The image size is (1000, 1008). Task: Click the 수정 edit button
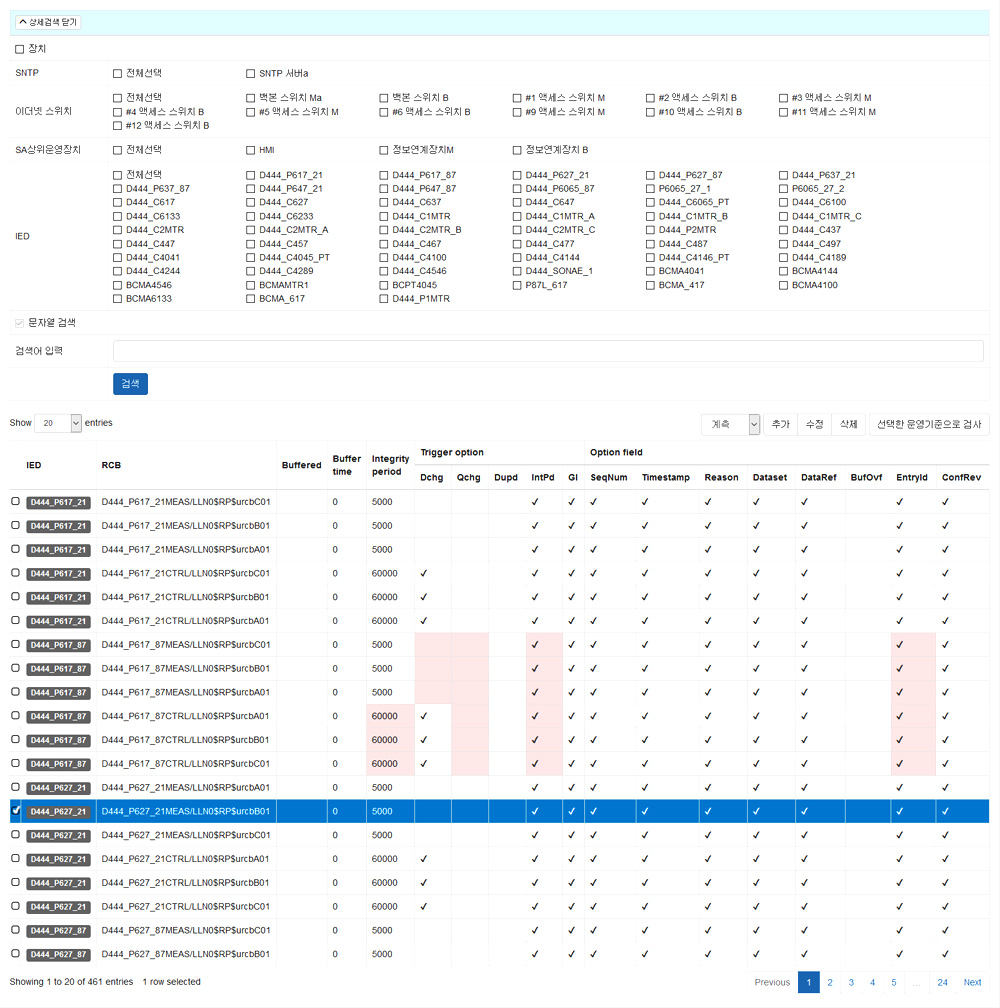coord(814,424)
